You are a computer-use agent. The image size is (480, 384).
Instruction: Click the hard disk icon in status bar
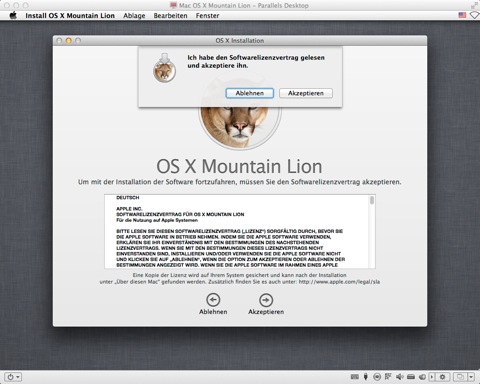point(411,377)
